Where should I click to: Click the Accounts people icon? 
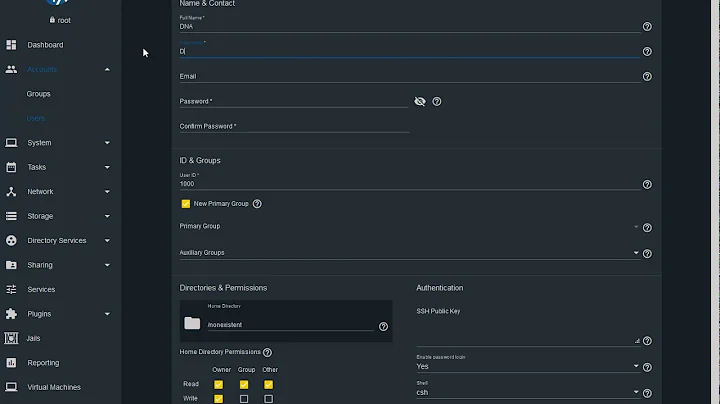[11, 69]
